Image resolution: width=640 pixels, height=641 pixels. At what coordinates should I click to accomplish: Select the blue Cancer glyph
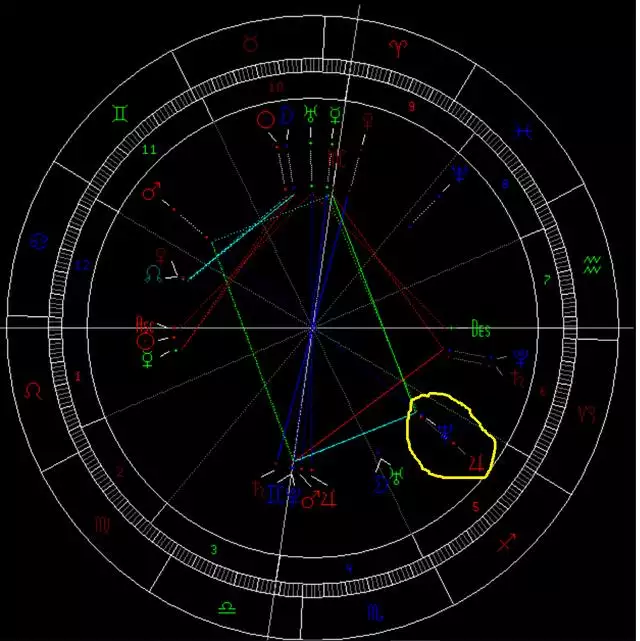[x=38, y=239]
